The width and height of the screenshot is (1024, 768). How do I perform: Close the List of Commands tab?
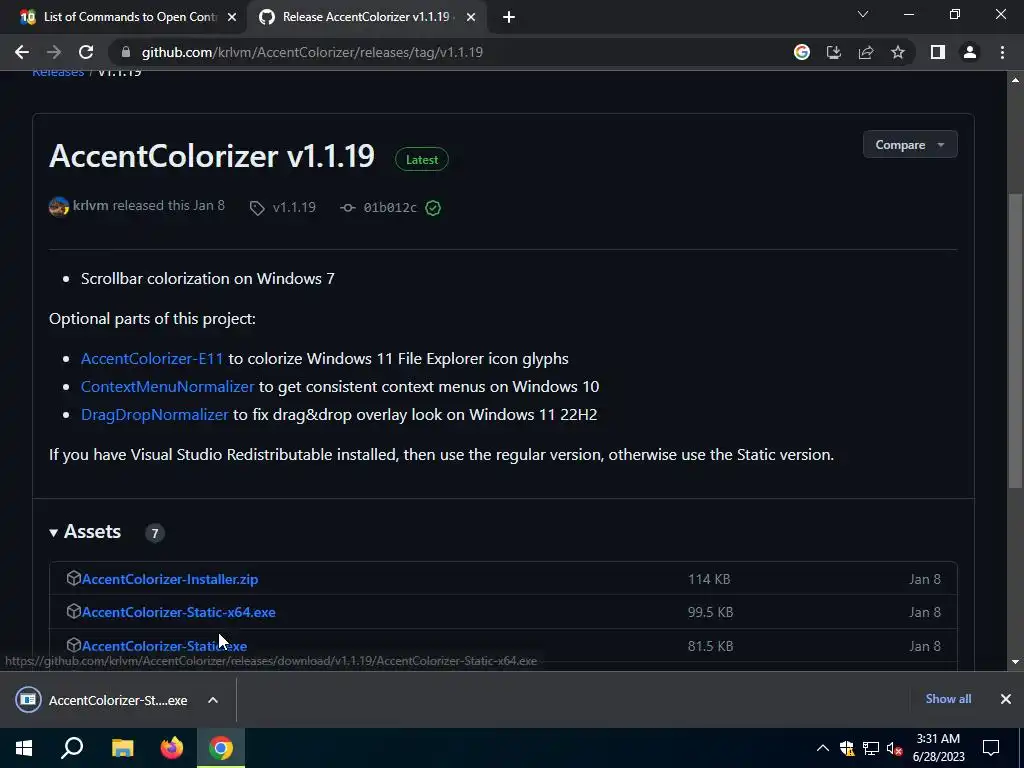[232, 18]
